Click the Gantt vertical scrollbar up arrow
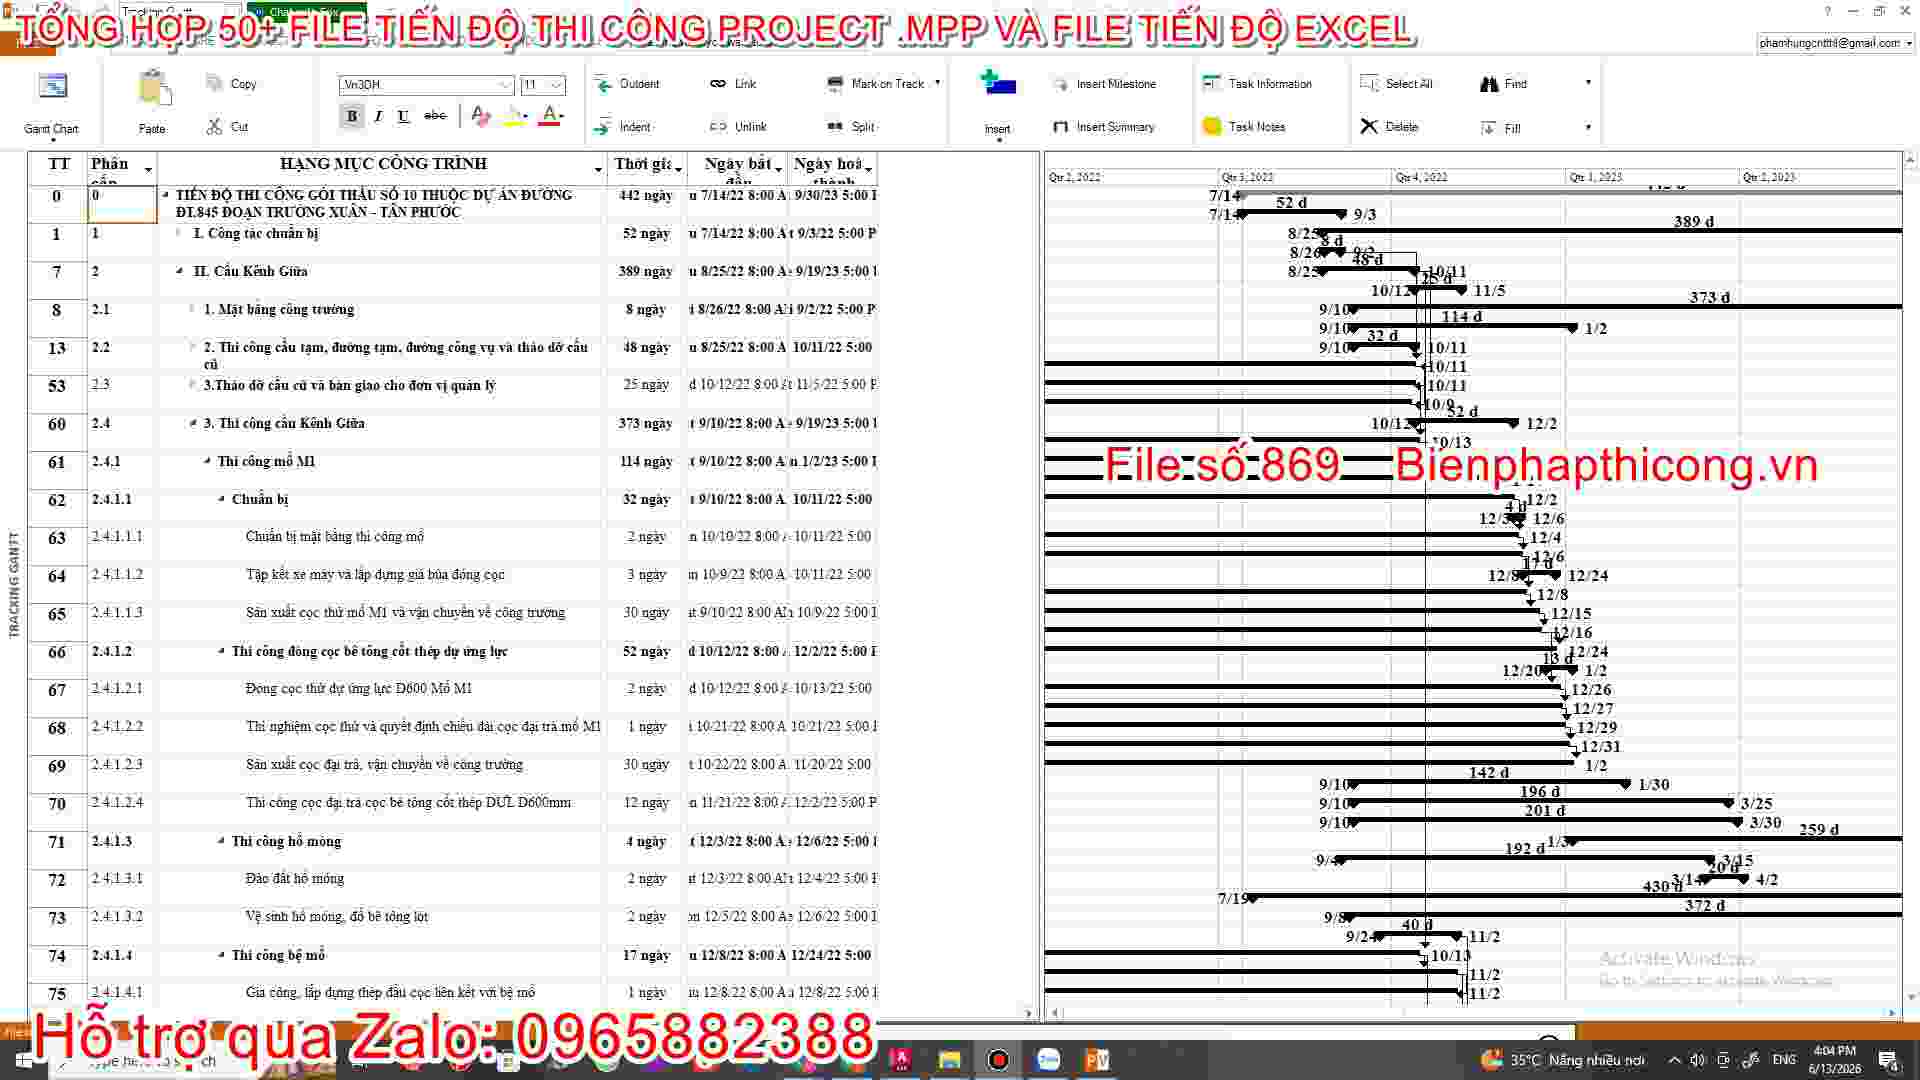 [1910, 159]
